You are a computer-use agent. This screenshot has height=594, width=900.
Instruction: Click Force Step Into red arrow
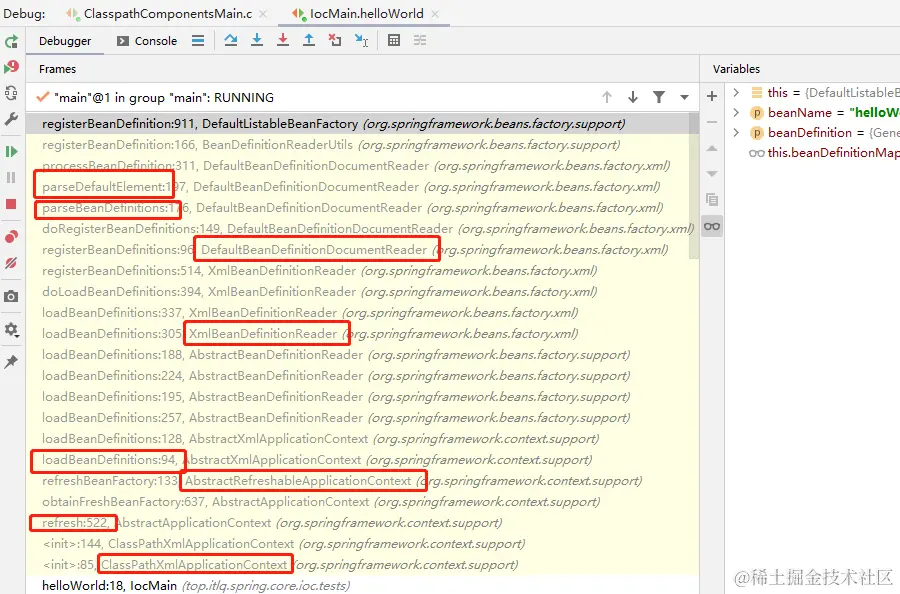pos(283,40)
